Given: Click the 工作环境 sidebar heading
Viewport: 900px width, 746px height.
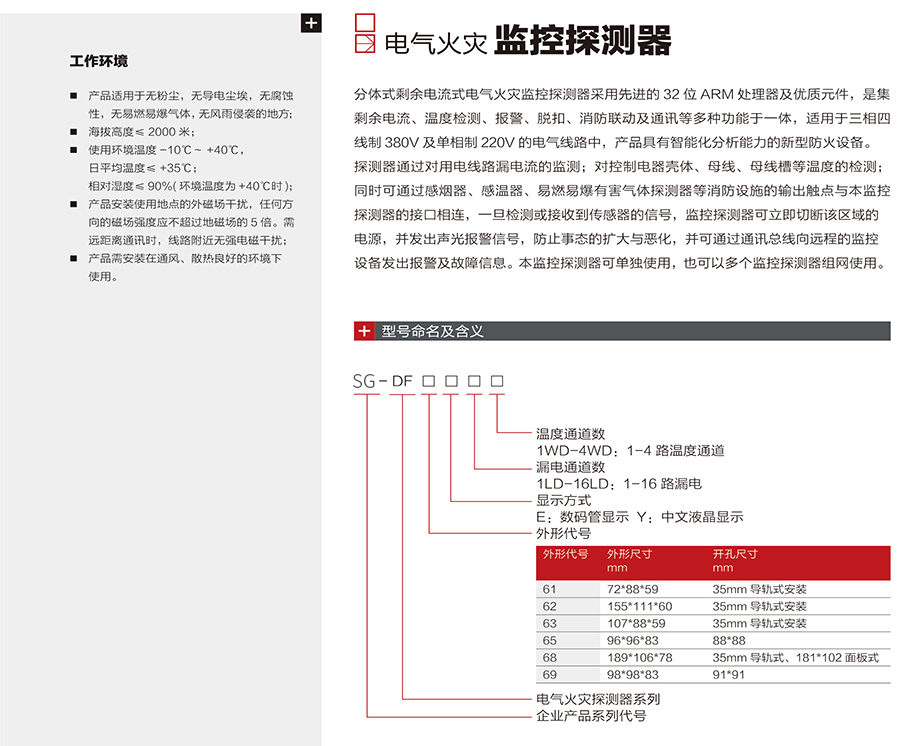Looking at the screenshot, I should [99, 61].
